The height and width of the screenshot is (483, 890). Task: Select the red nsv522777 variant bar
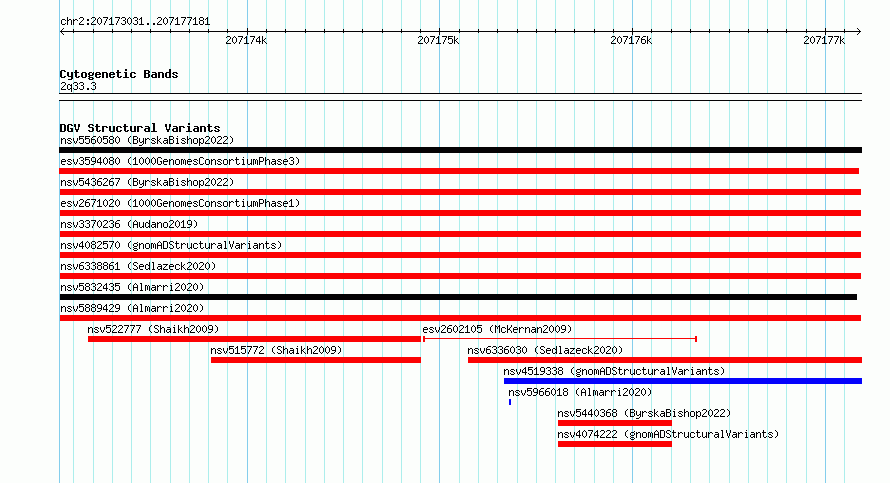click(x=254, y=339)
